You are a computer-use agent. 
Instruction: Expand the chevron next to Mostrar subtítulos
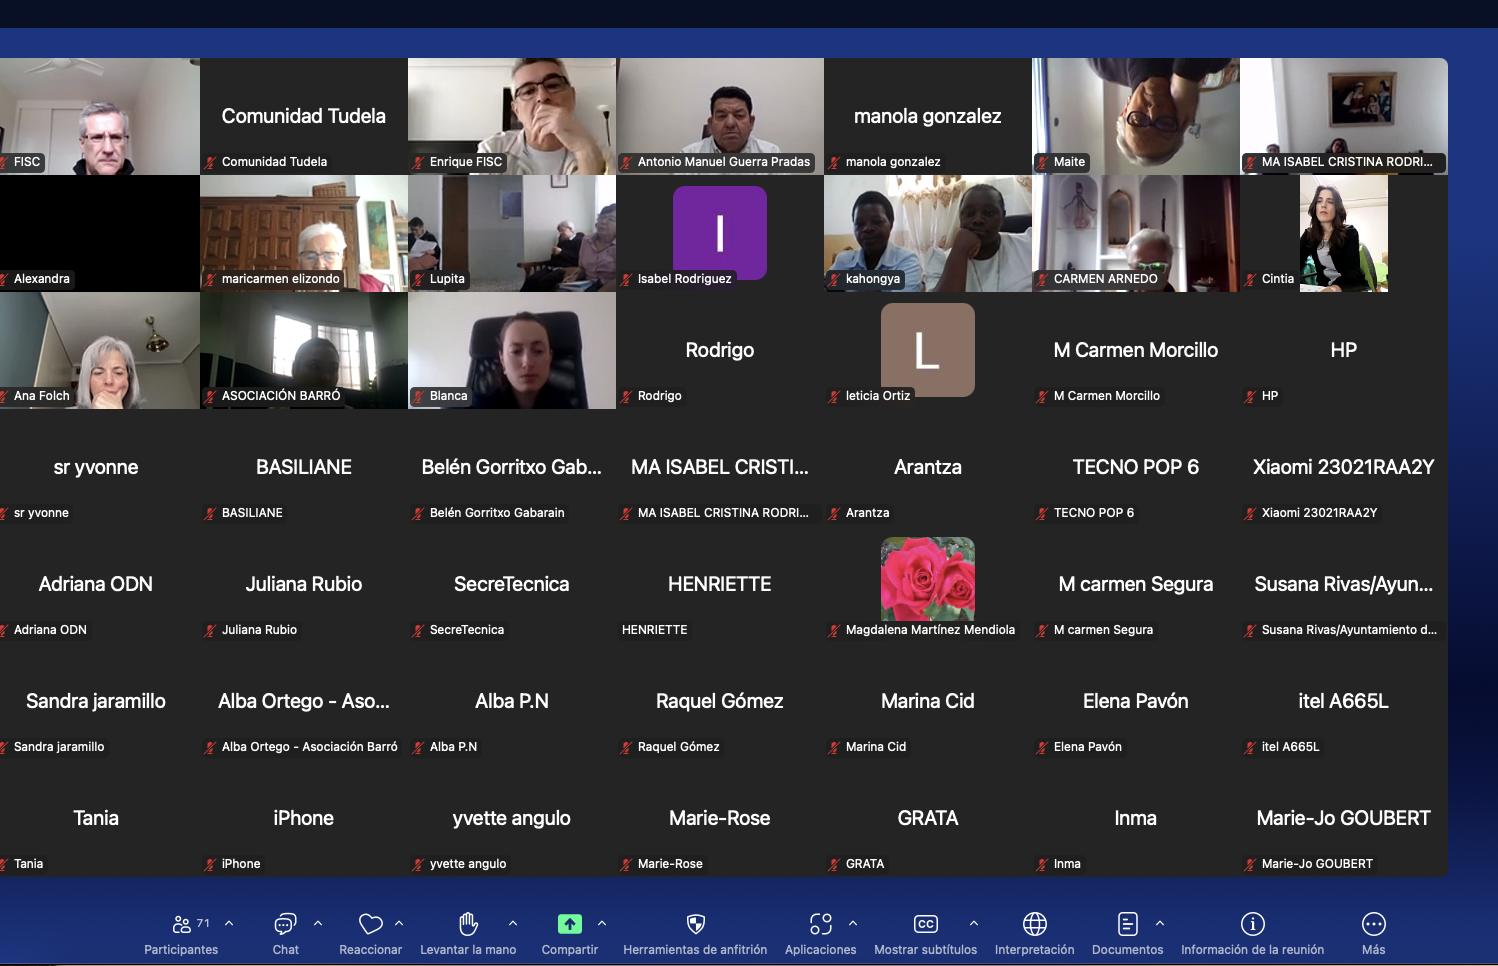coord(974,923)
